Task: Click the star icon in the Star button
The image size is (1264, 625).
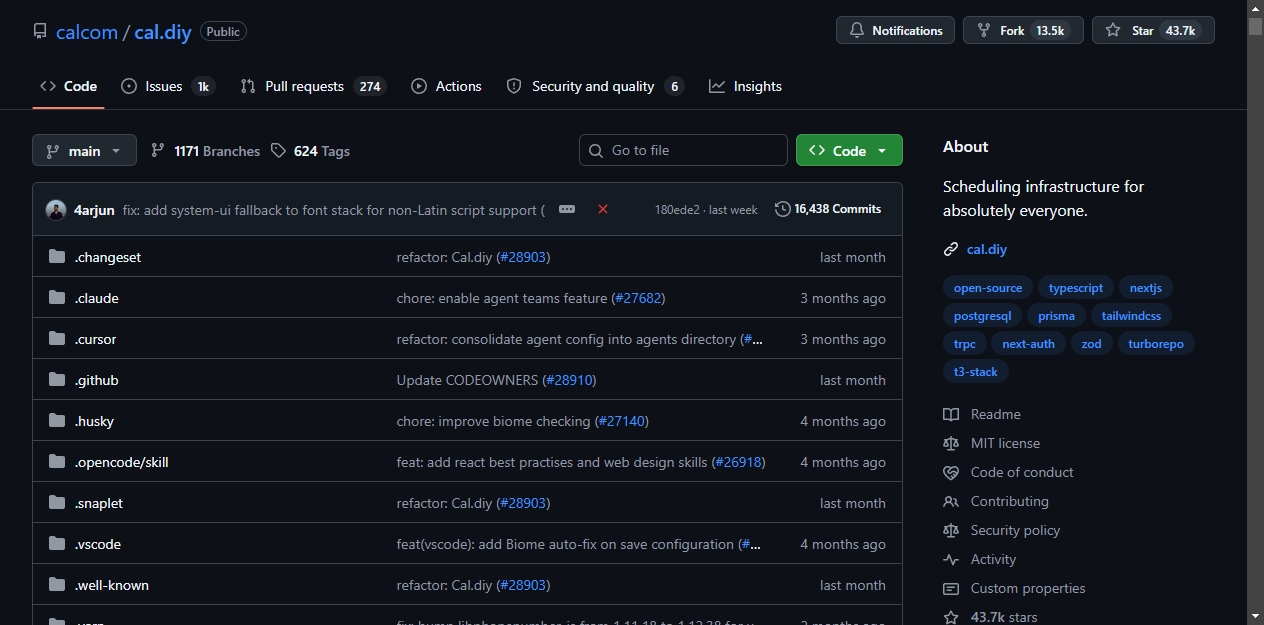Action: (1113, 31)
